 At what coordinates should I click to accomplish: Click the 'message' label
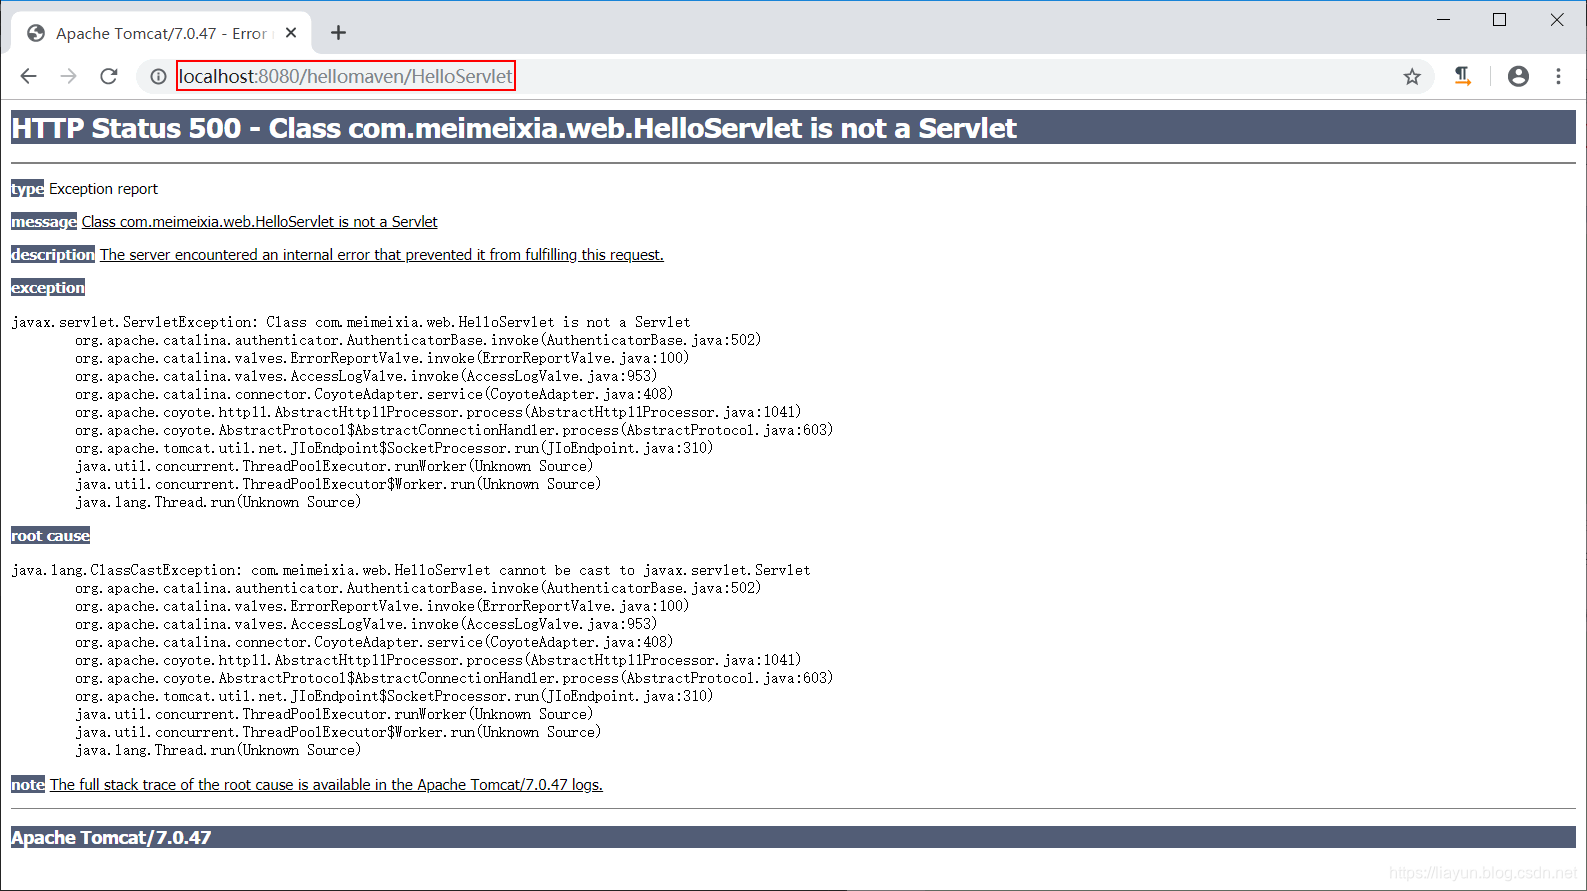pos(44,222)
